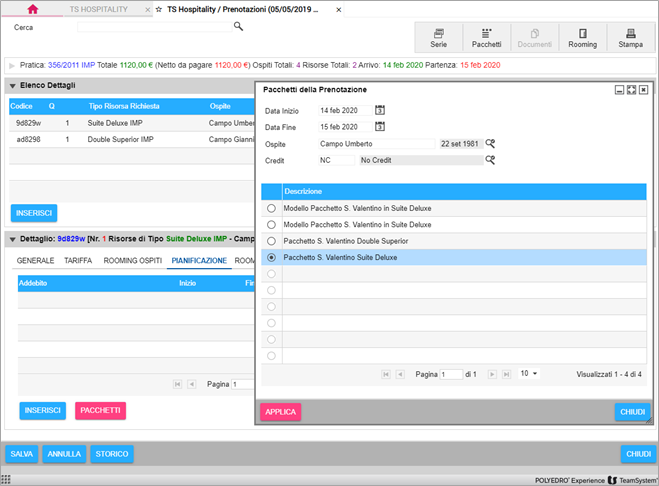Go to next page in the Pacchetti dialog
This screenshot has height=486, width=659.
(492, 374)
